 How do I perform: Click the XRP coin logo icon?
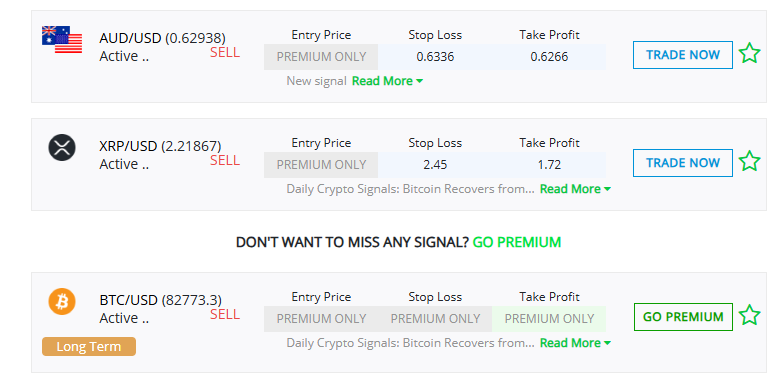tap(62, 148)
